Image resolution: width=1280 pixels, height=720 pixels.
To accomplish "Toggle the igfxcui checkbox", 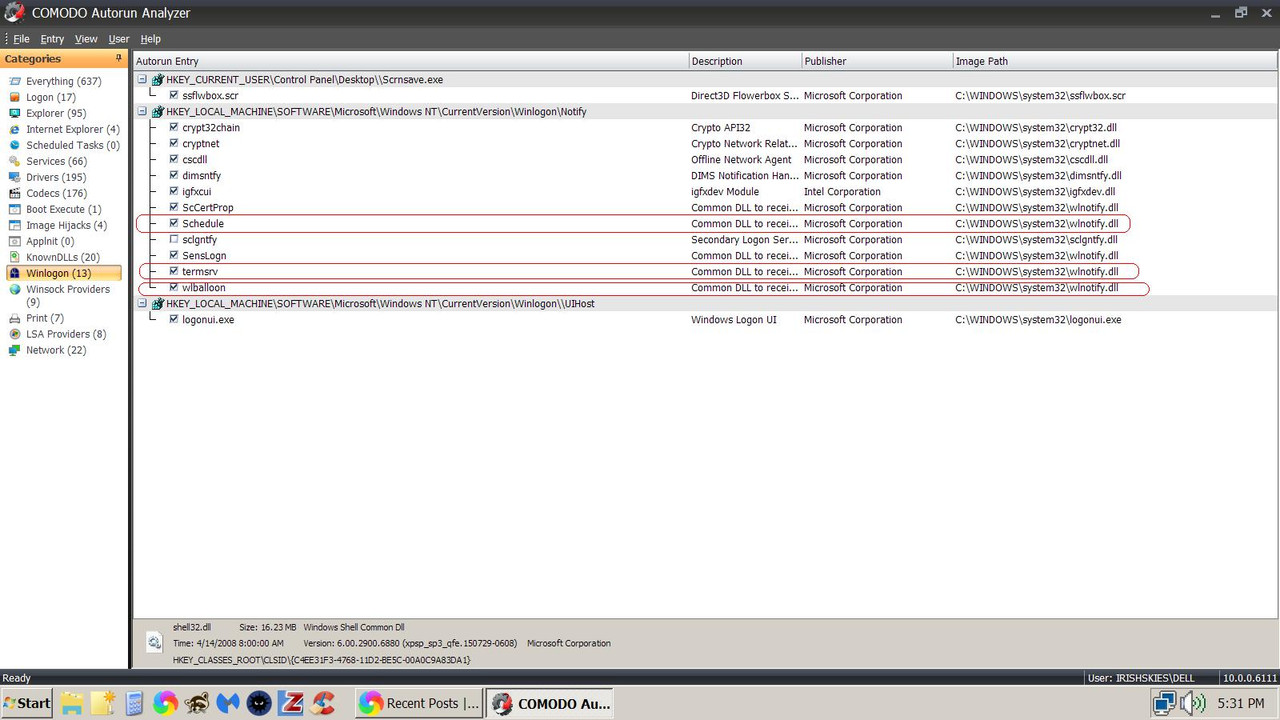I will 174,191.
